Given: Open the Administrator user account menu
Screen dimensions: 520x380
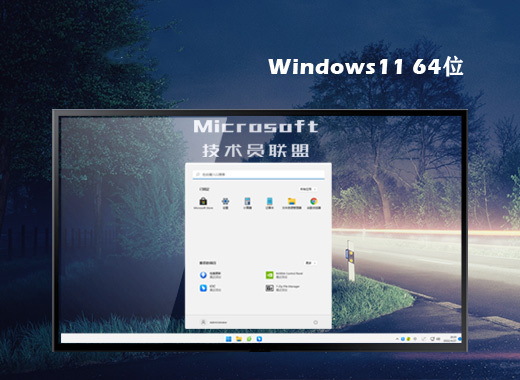Looking at the screenshot, I should point(214,322).
